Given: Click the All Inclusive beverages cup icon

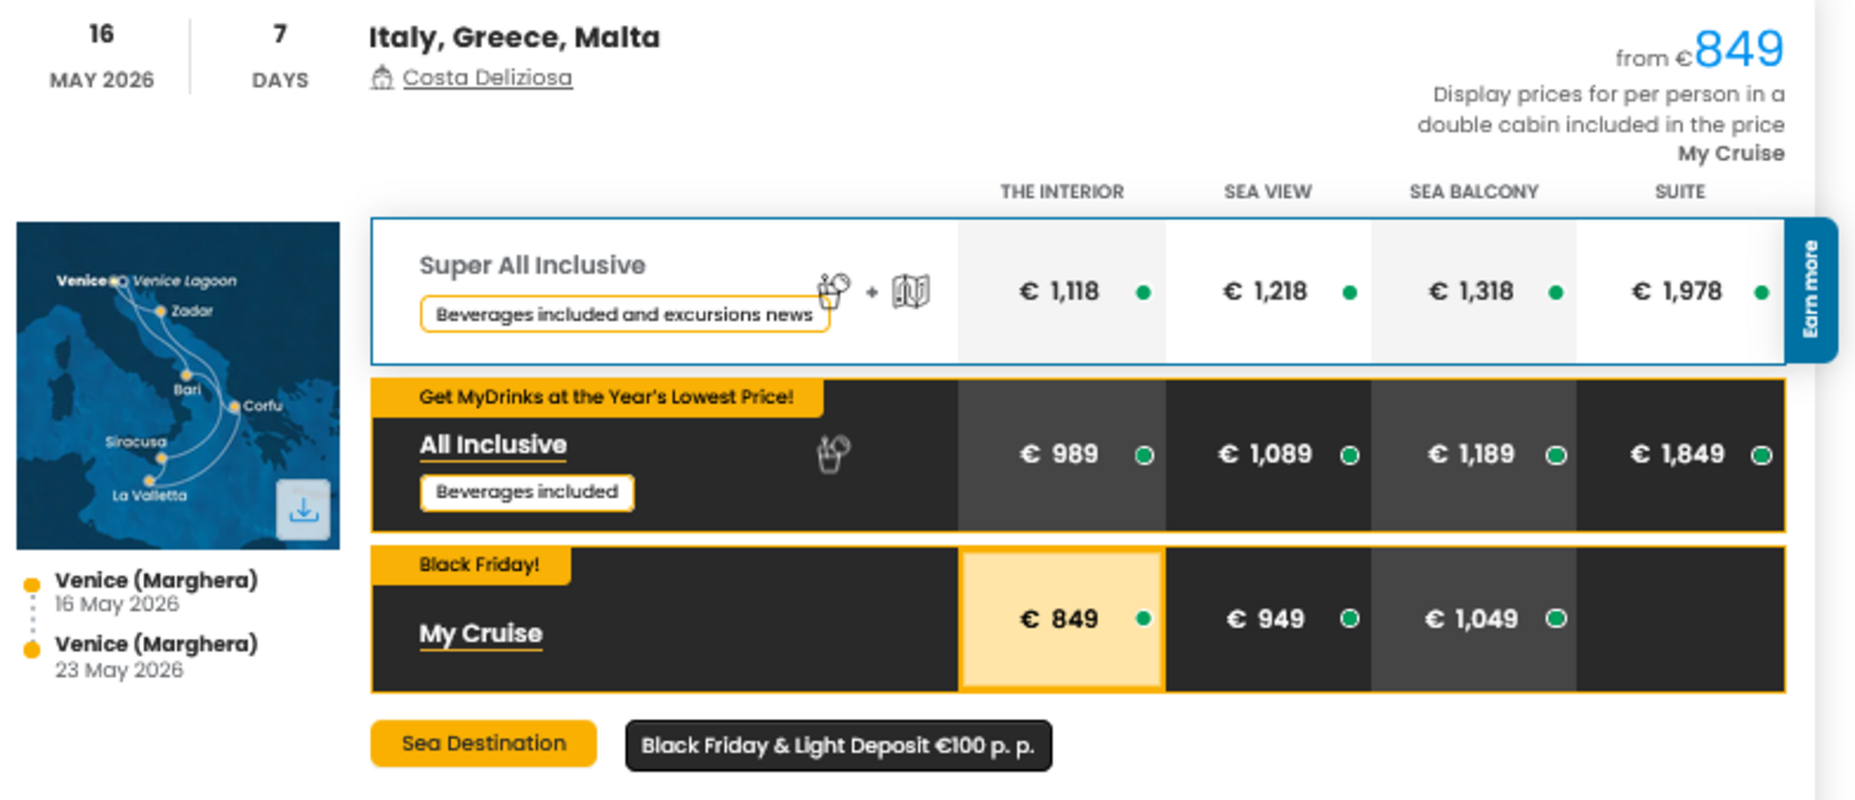Looking at the screenshot, I should (833, 454).
